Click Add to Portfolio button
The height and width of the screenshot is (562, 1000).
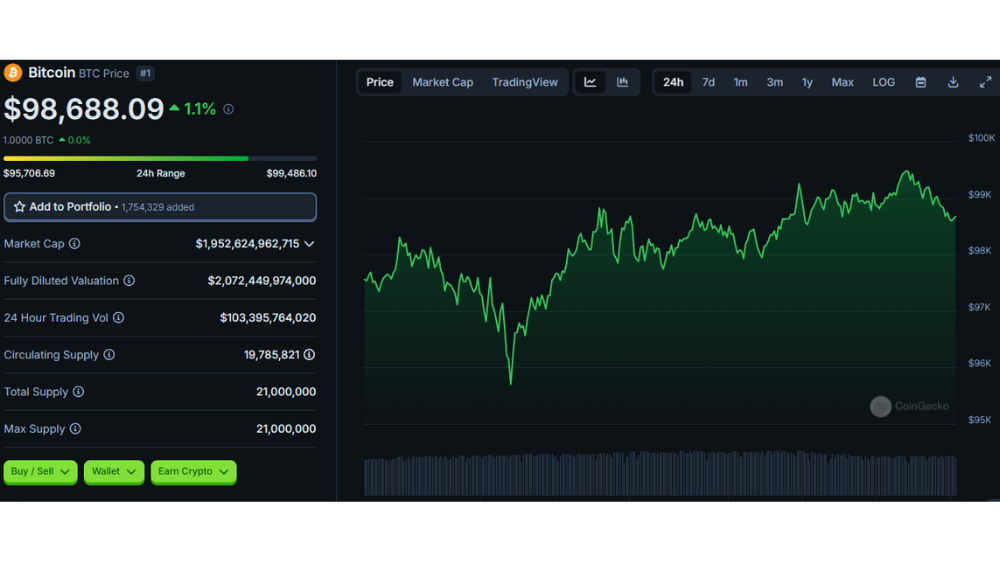[160, 207]
